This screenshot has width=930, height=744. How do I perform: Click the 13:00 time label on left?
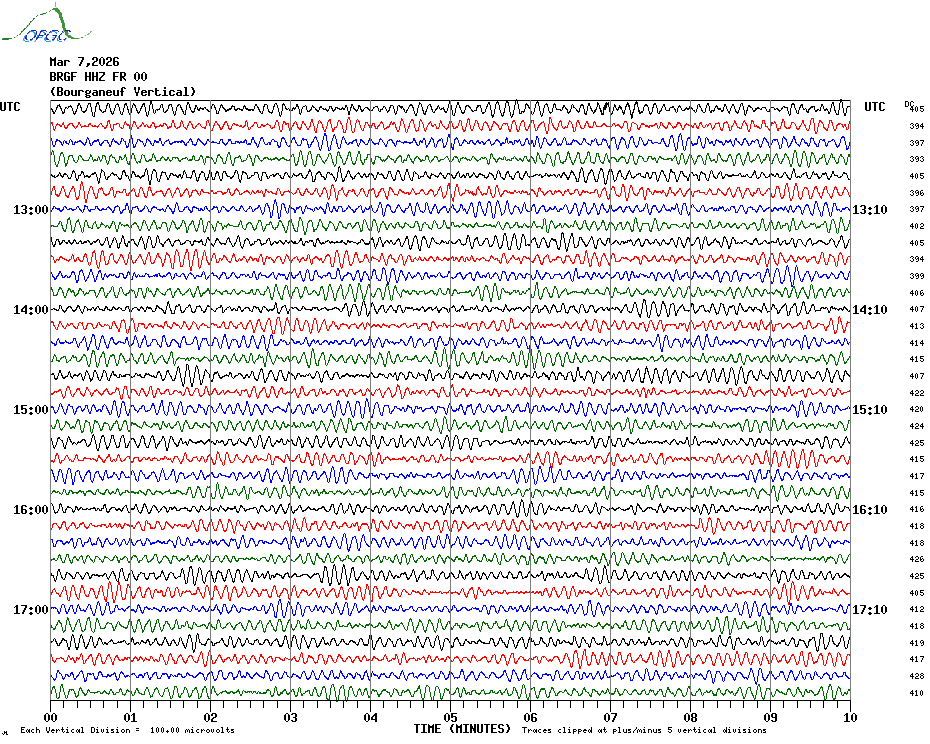click(31, 210)
